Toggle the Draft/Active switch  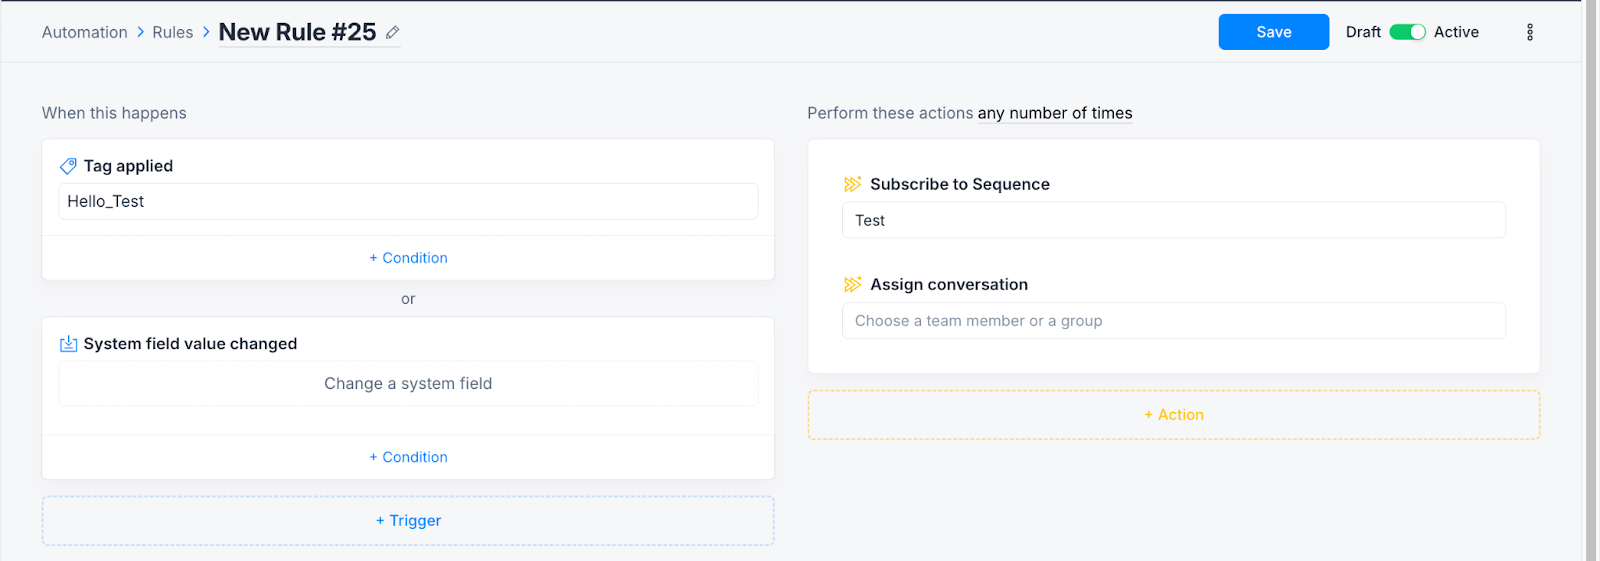(x=1407, y=32)
